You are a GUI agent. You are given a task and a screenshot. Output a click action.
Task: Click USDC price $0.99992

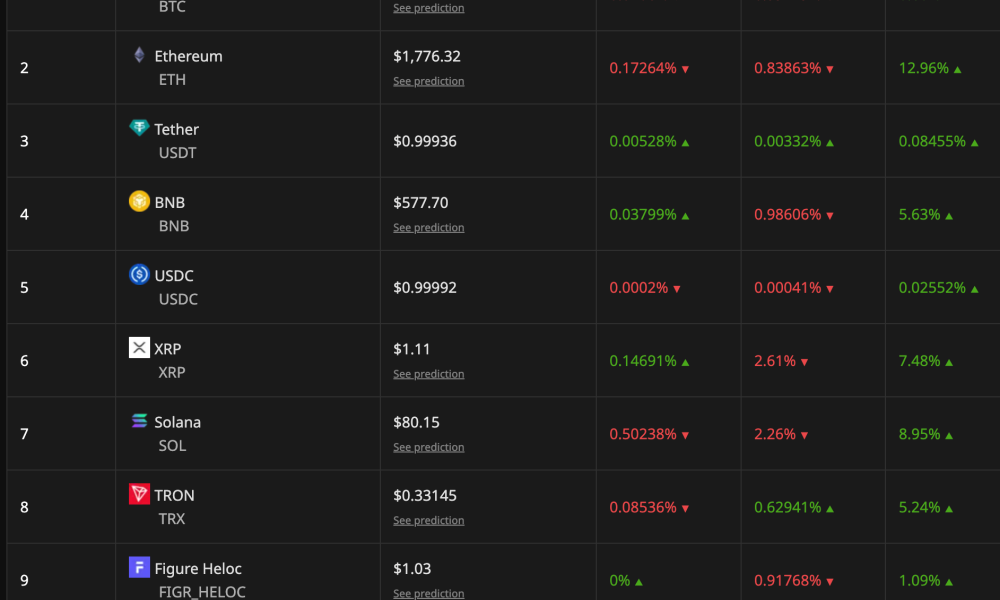[425, 288]
